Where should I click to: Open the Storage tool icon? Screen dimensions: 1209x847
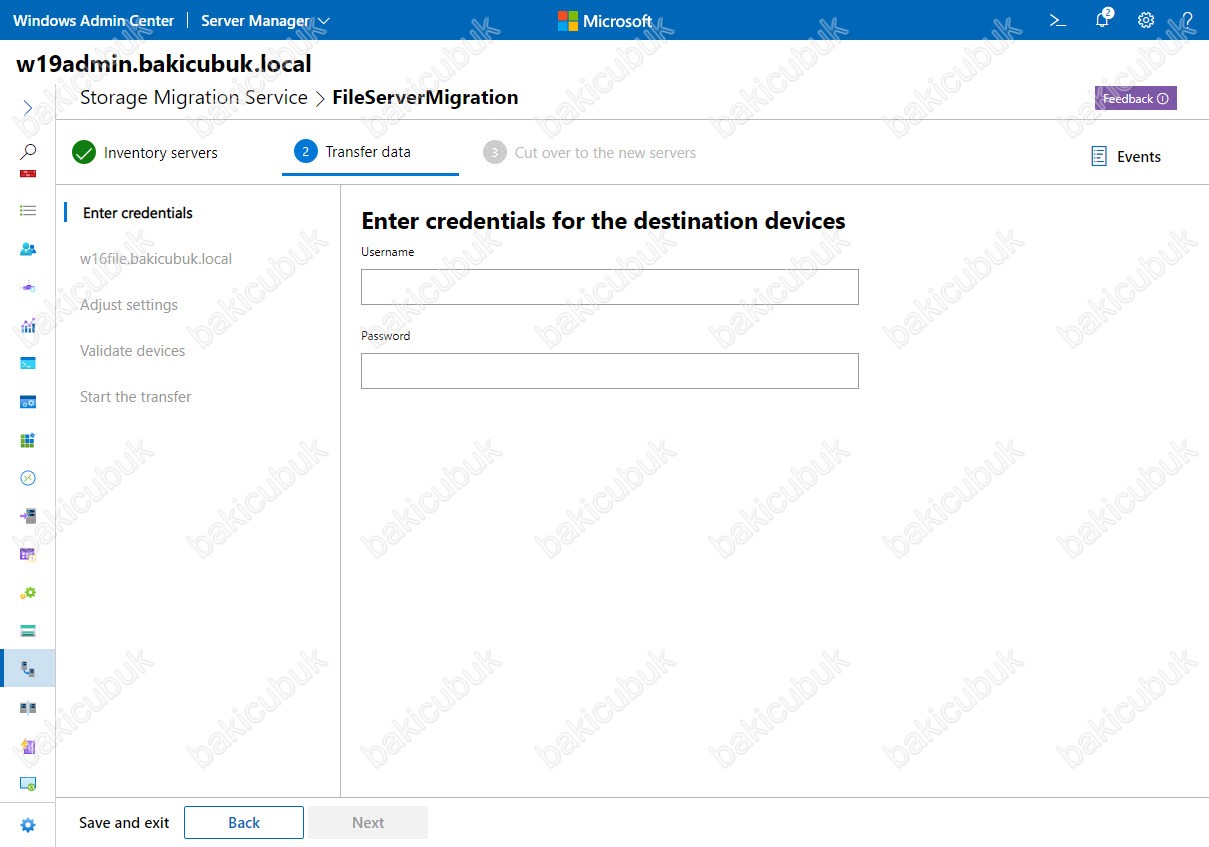pyautogui.click(x=28, y=630)
